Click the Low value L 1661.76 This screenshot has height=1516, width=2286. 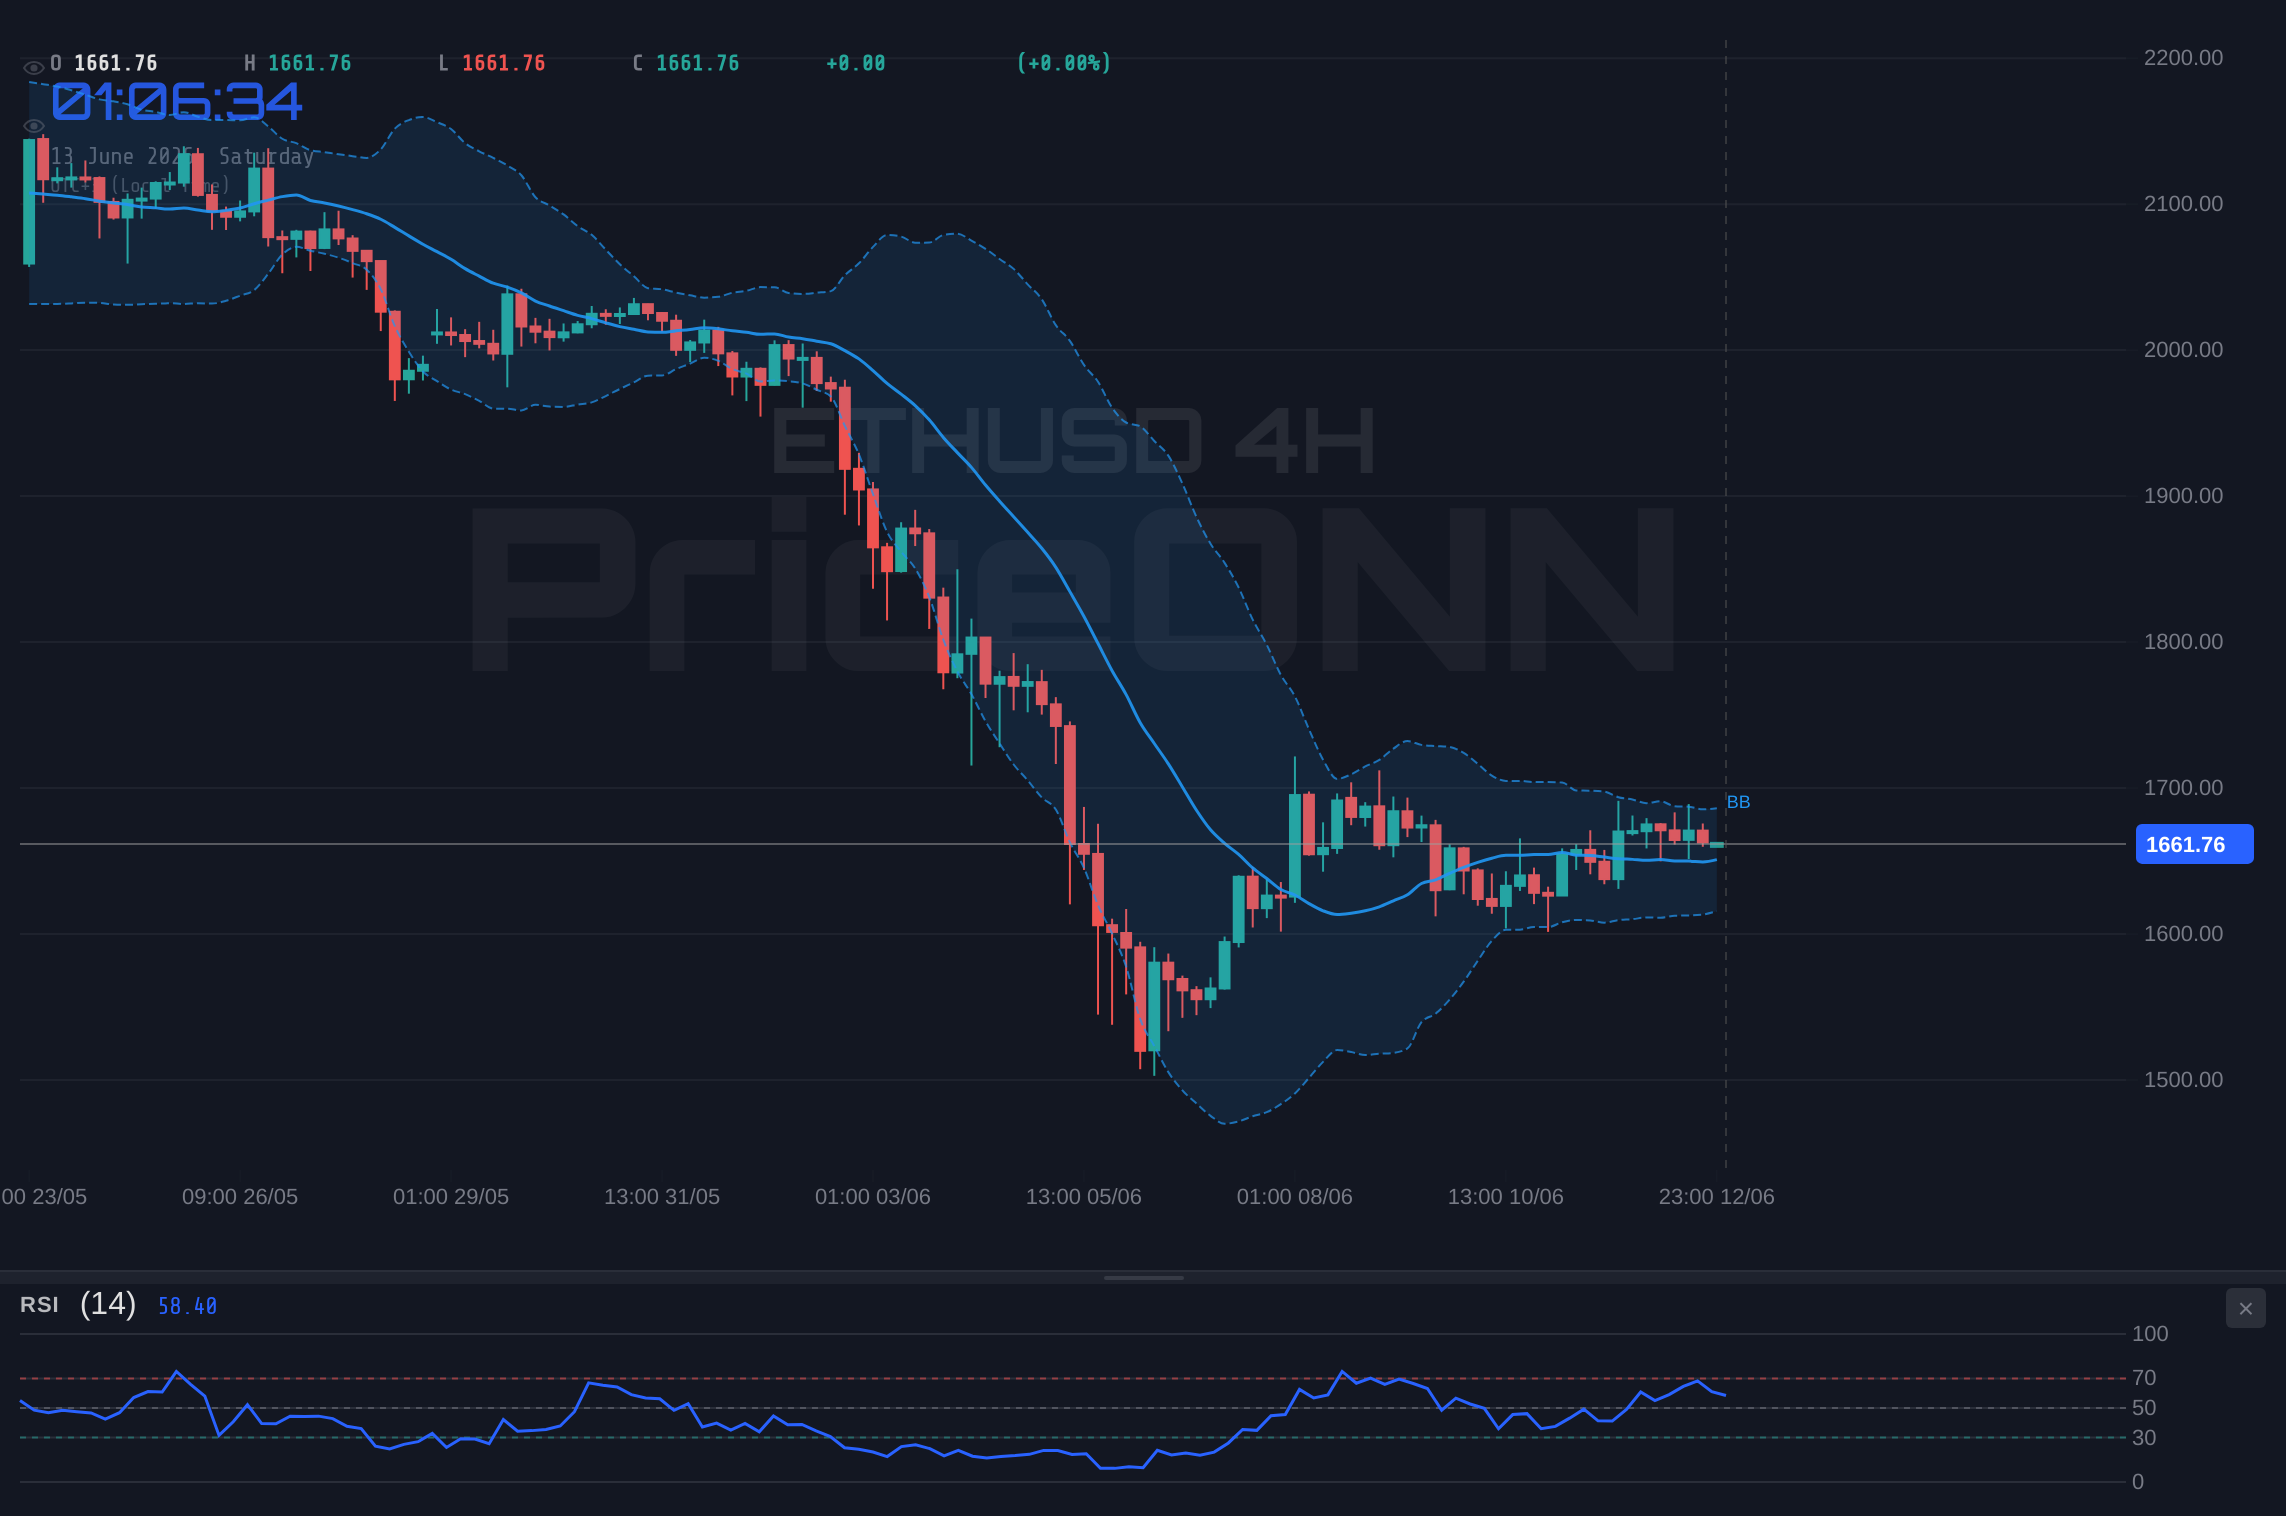(492, 63)
